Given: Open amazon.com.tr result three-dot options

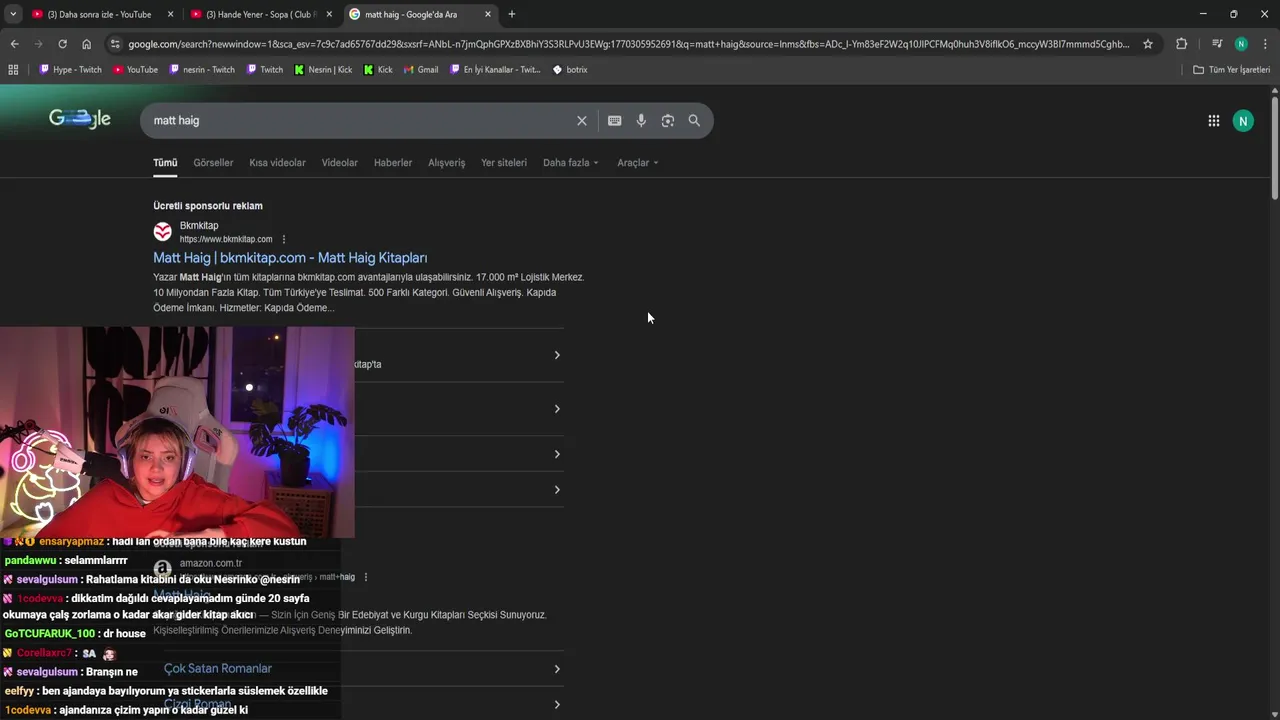Looking at the screenshot, I should (x=366, y=577).
